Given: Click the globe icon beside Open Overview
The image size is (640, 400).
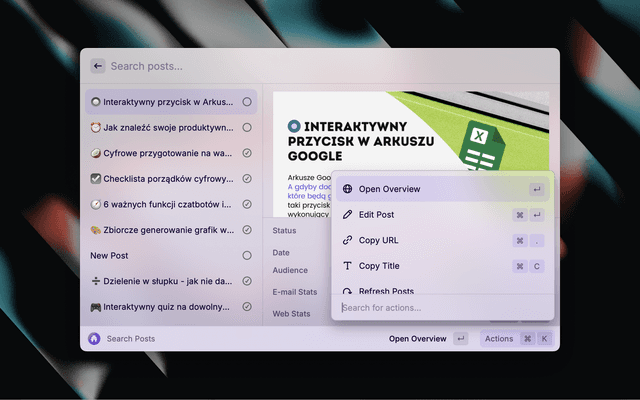Looking at the screenshot, I should [347, 189].
